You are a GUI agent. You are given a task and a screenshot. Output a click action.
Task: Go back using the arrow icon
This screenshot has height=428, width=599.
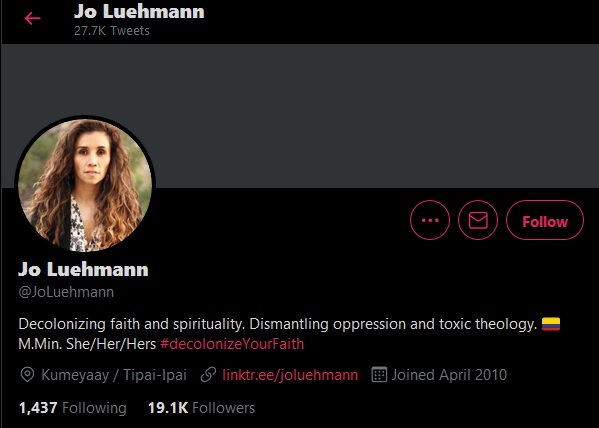(32, 18)
